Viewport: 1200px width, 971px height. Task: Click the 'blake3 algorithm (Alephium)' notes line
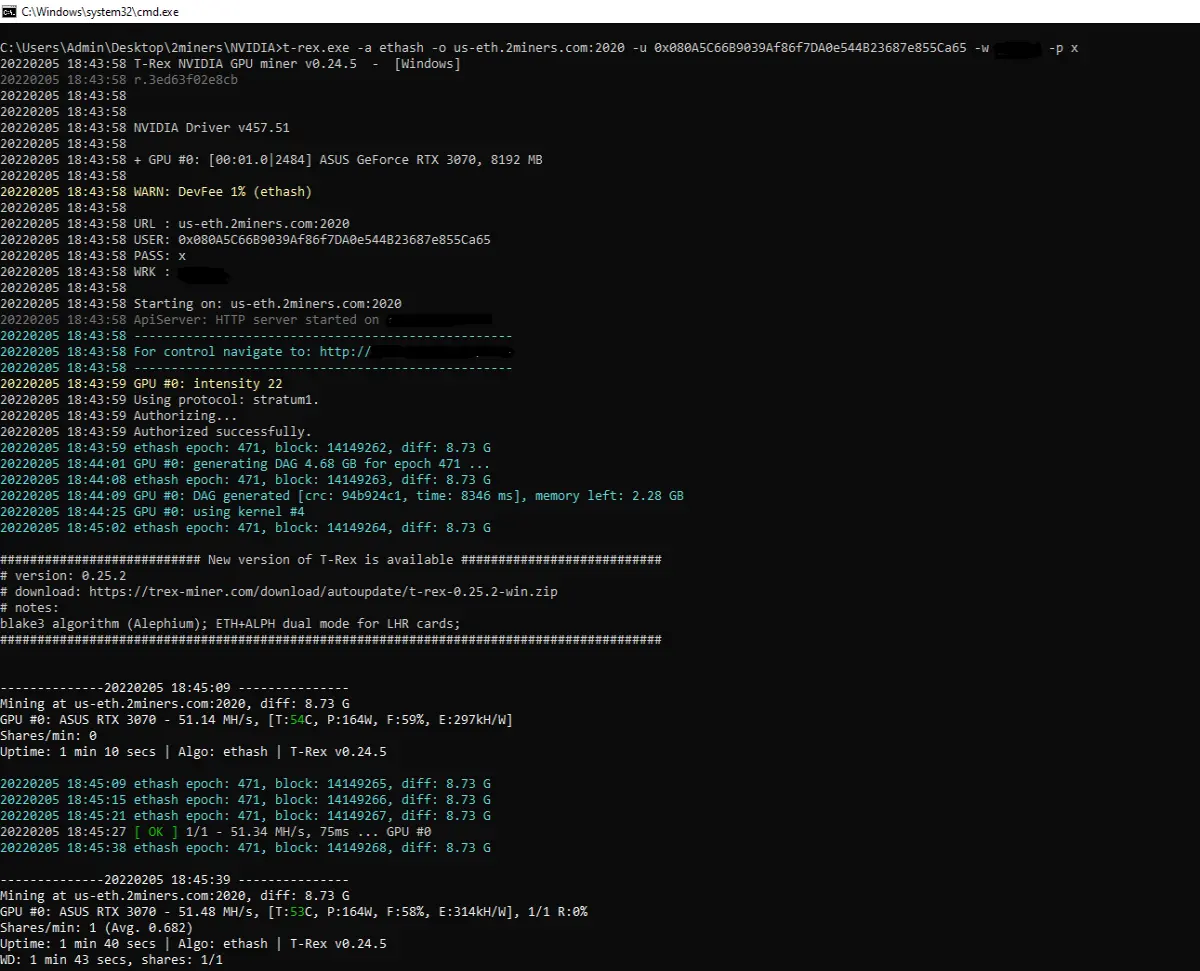[230, 624]
